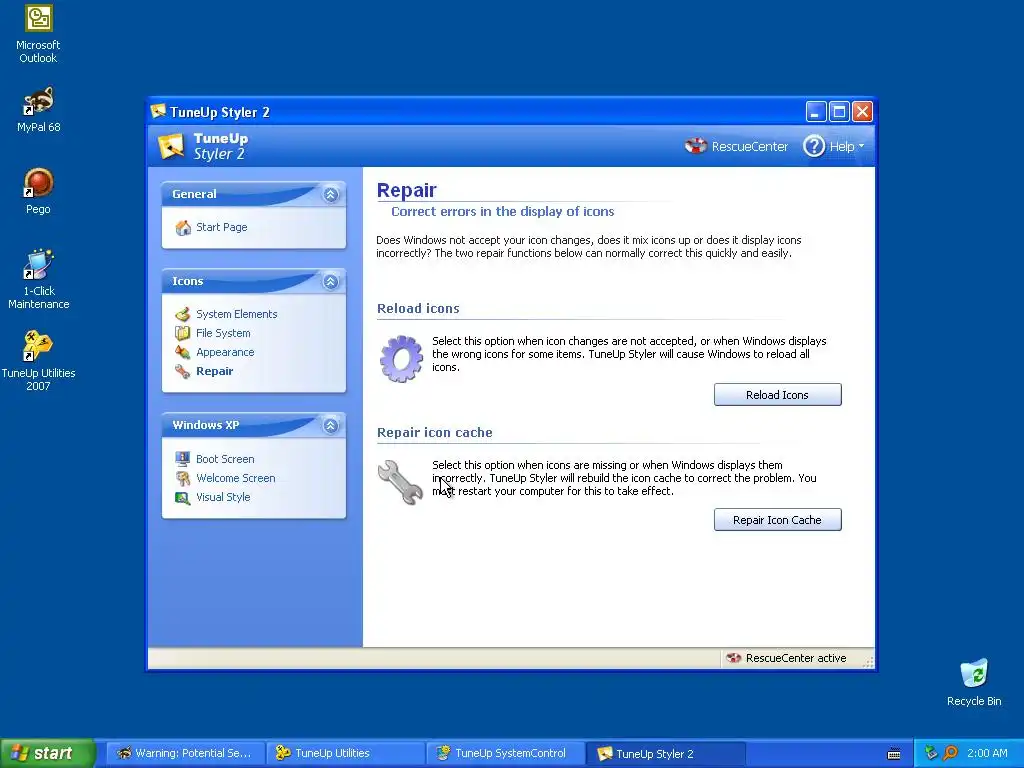Click the gear icon beside Reload icons
This screenshot has width=1024, height=768.
[401, 359]
